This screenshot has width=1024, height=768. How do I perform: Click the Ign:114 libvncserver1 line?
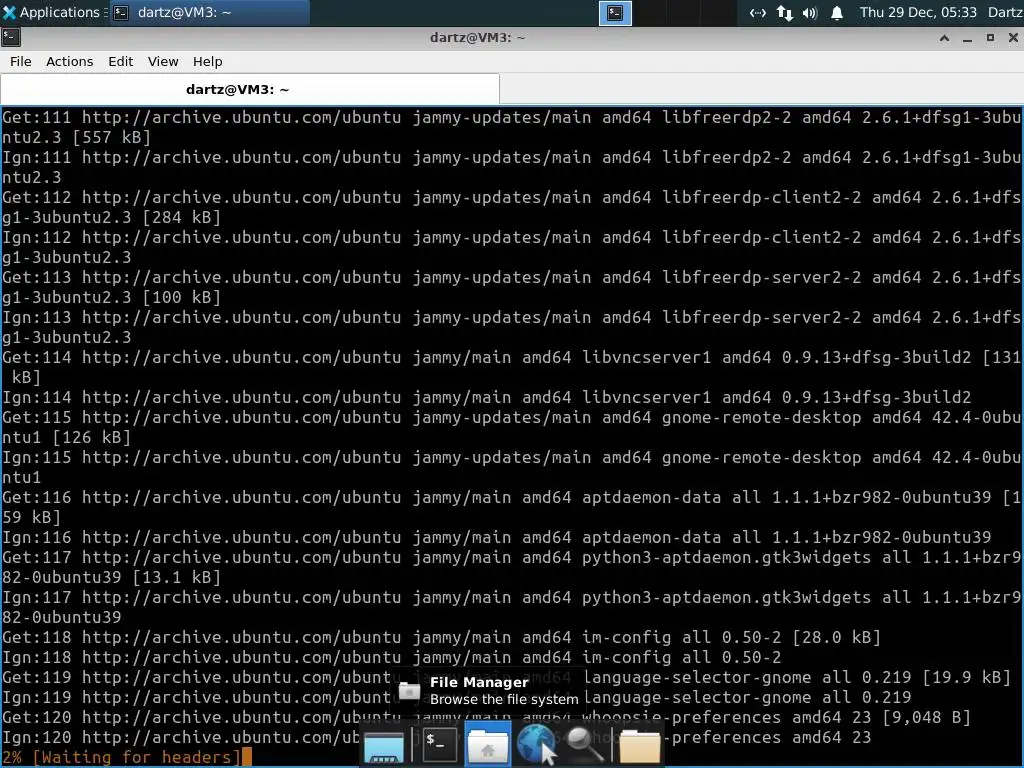point(487,397)
